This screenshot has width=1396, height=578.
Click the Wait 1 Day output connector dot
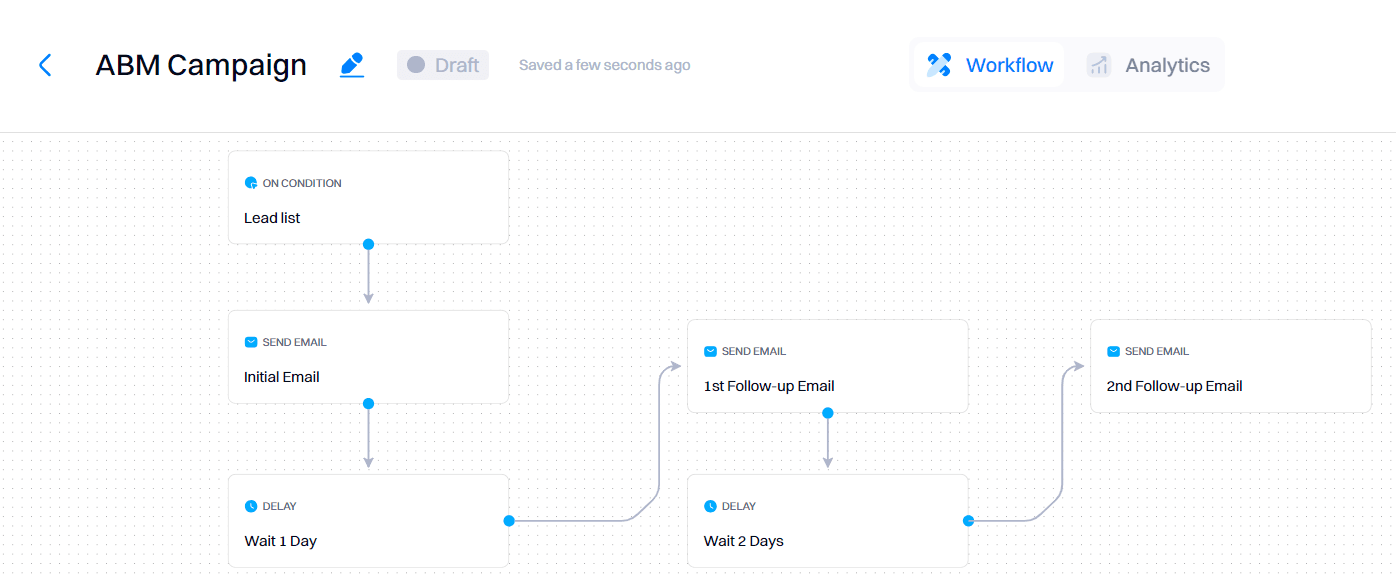point(509,520)
